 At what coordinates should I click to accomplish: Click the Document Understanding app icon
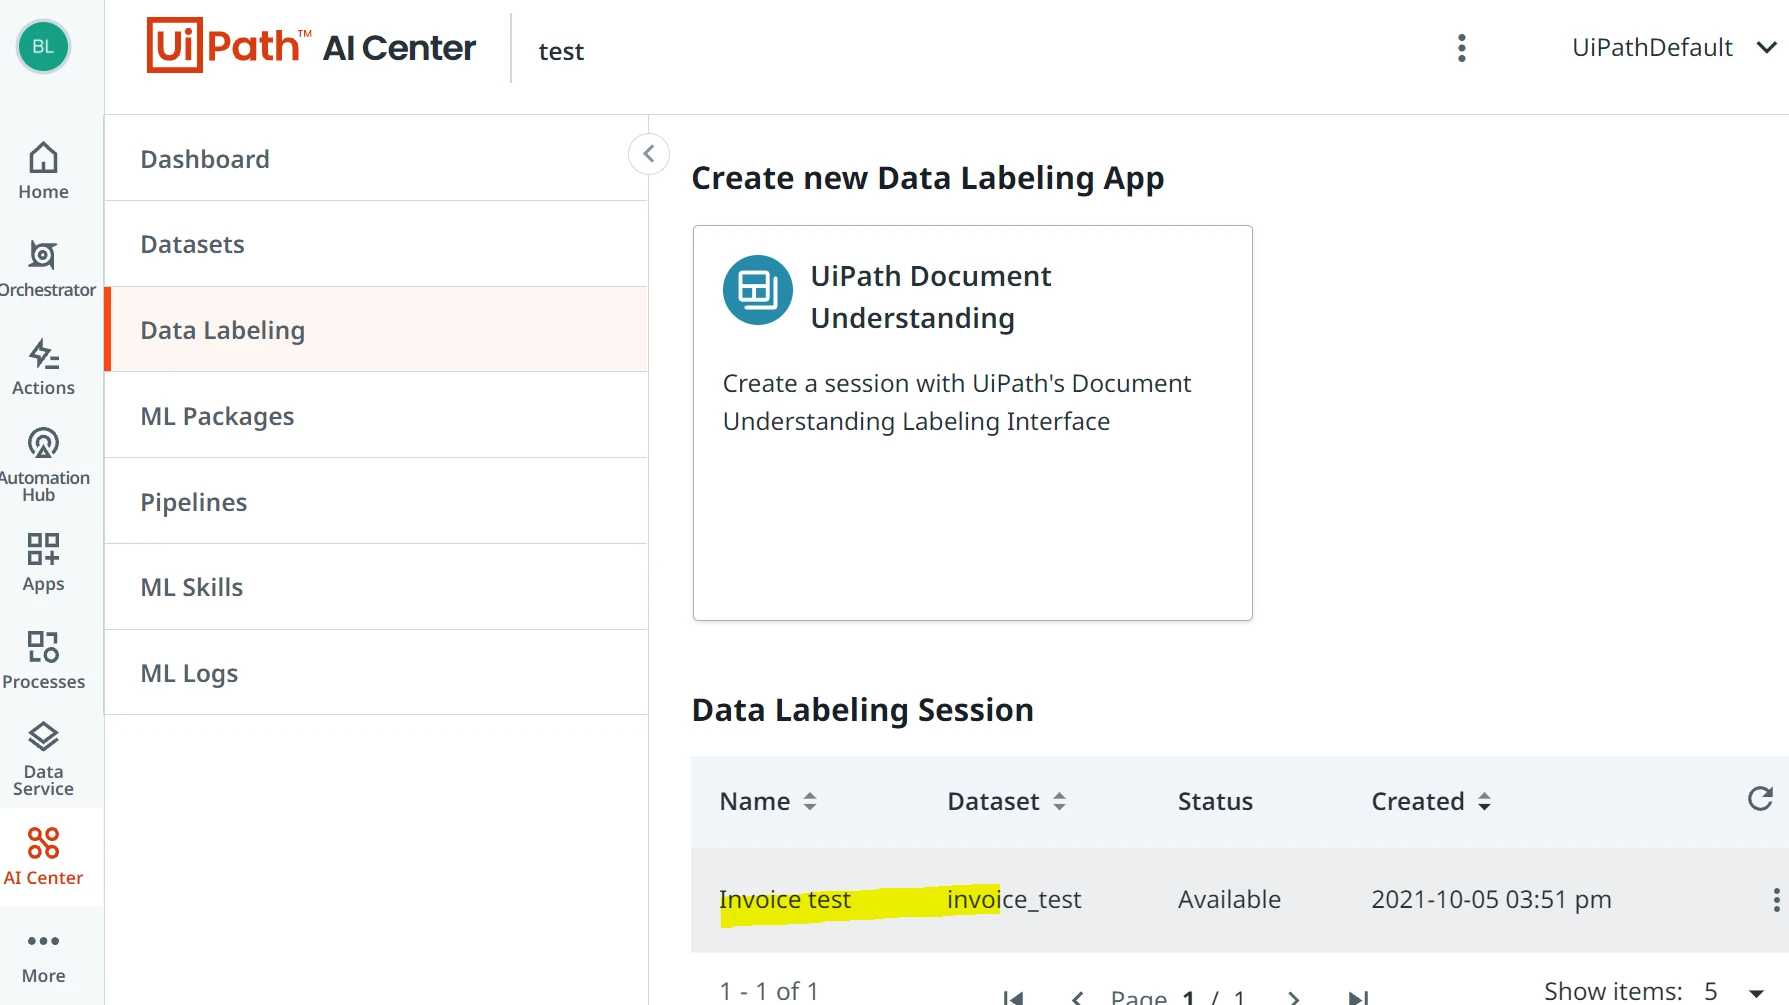point(758,290)
